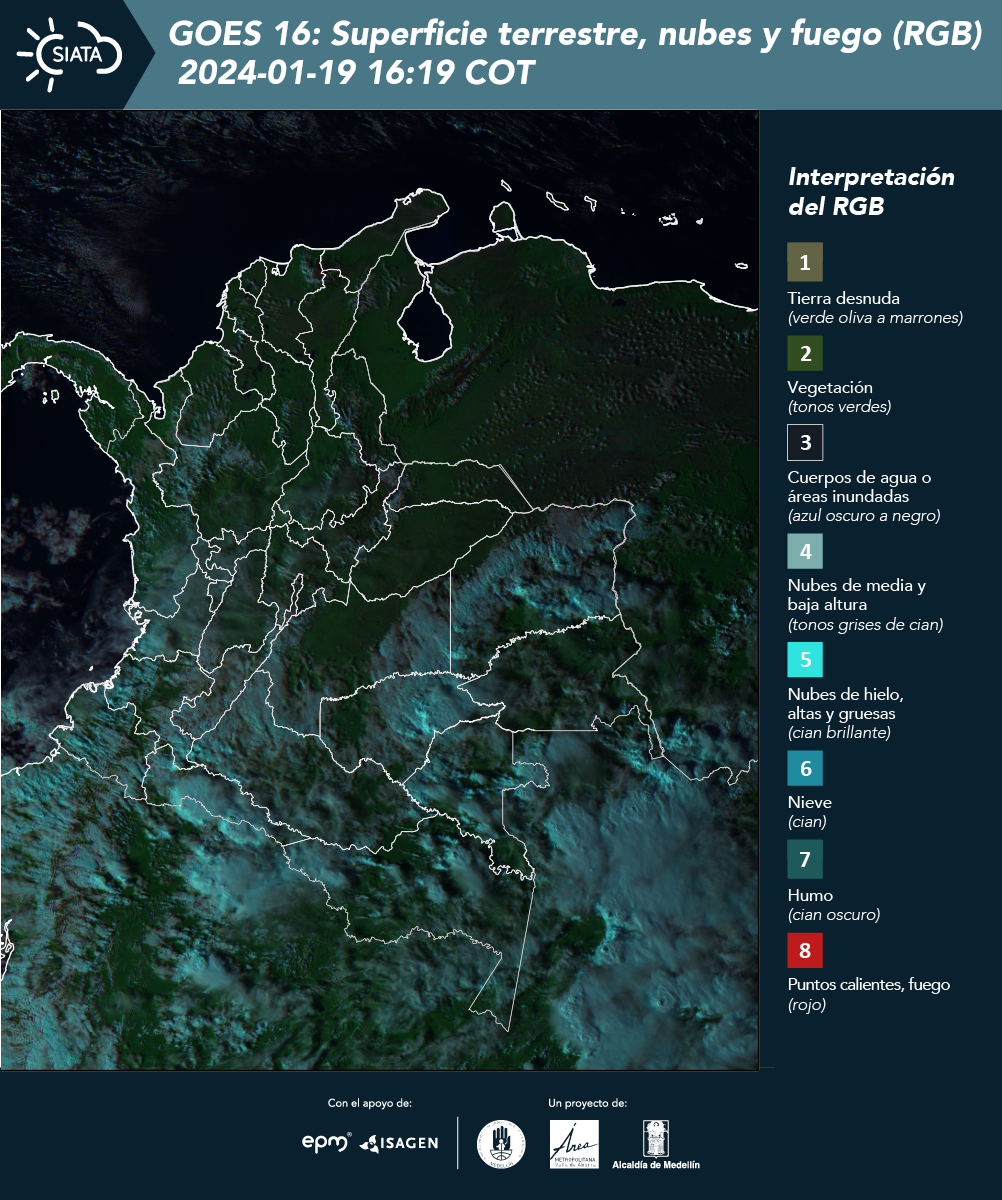Click the label "Nubes de media y baja altura"

857,595
